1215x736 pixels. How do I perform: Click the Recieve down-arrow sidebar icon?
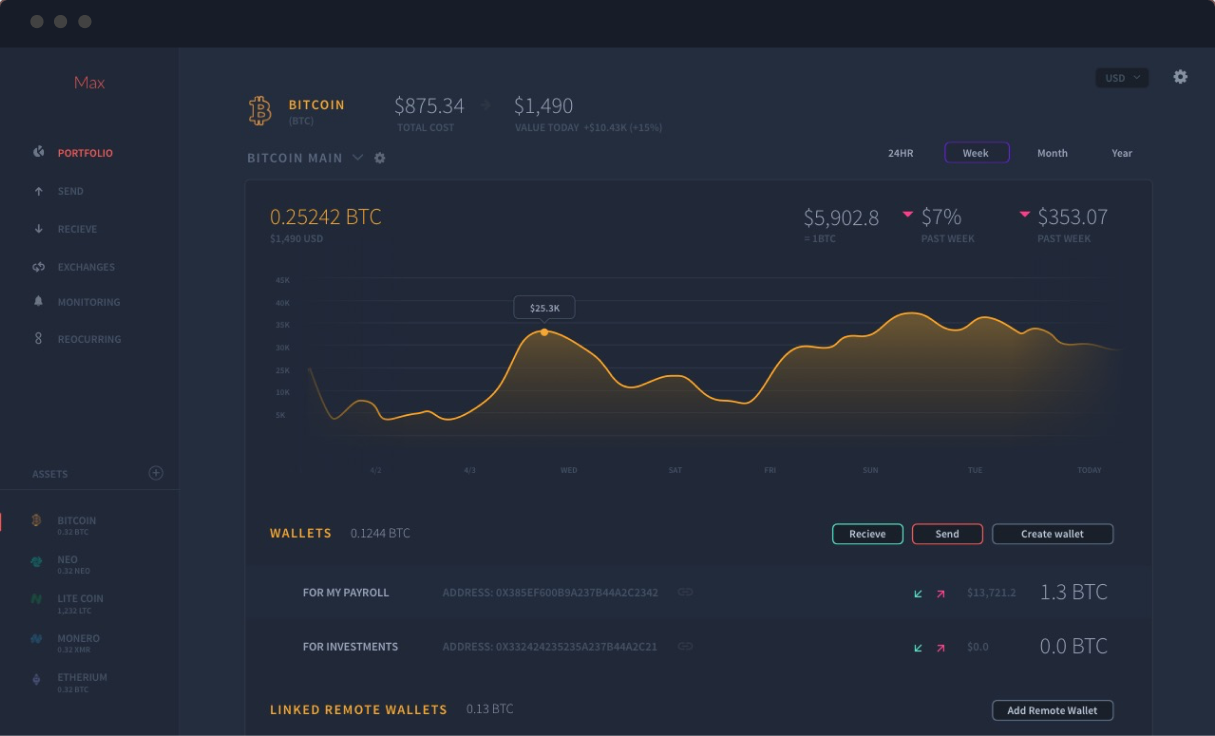click(39, 229)
